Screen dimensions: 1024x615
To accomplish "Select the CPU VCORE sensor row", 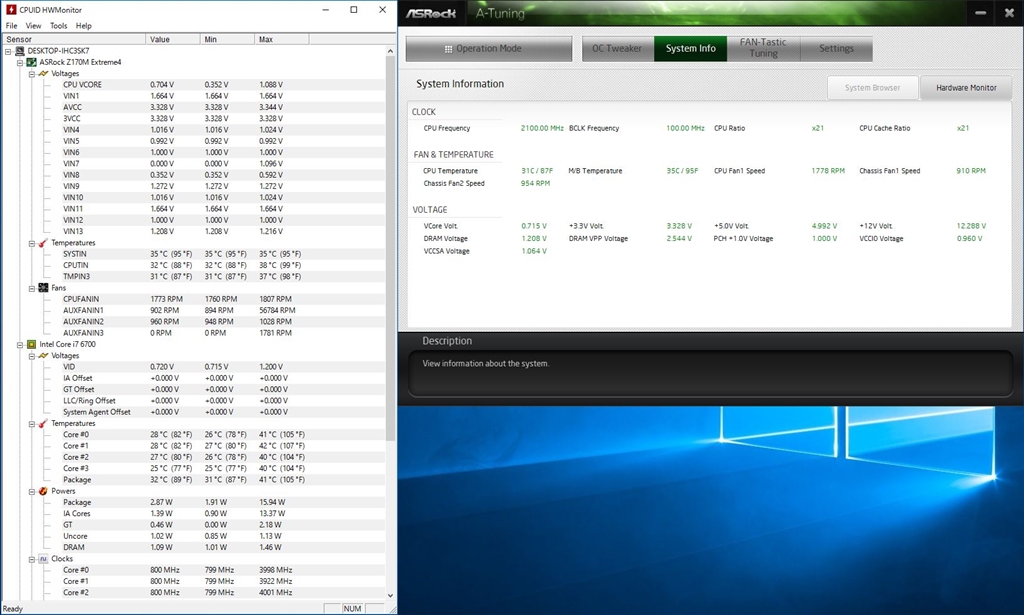I will [x=82, y=85].
